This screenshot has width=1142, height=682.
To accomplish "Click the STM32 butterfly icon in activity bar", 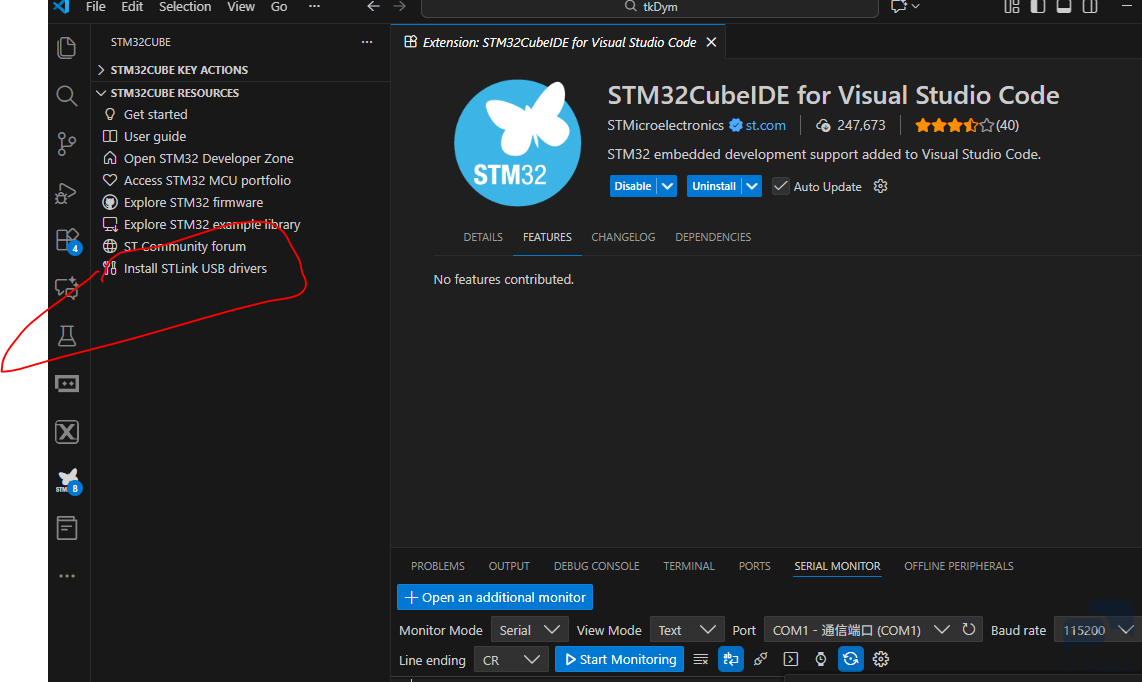I will pos(67,480).
